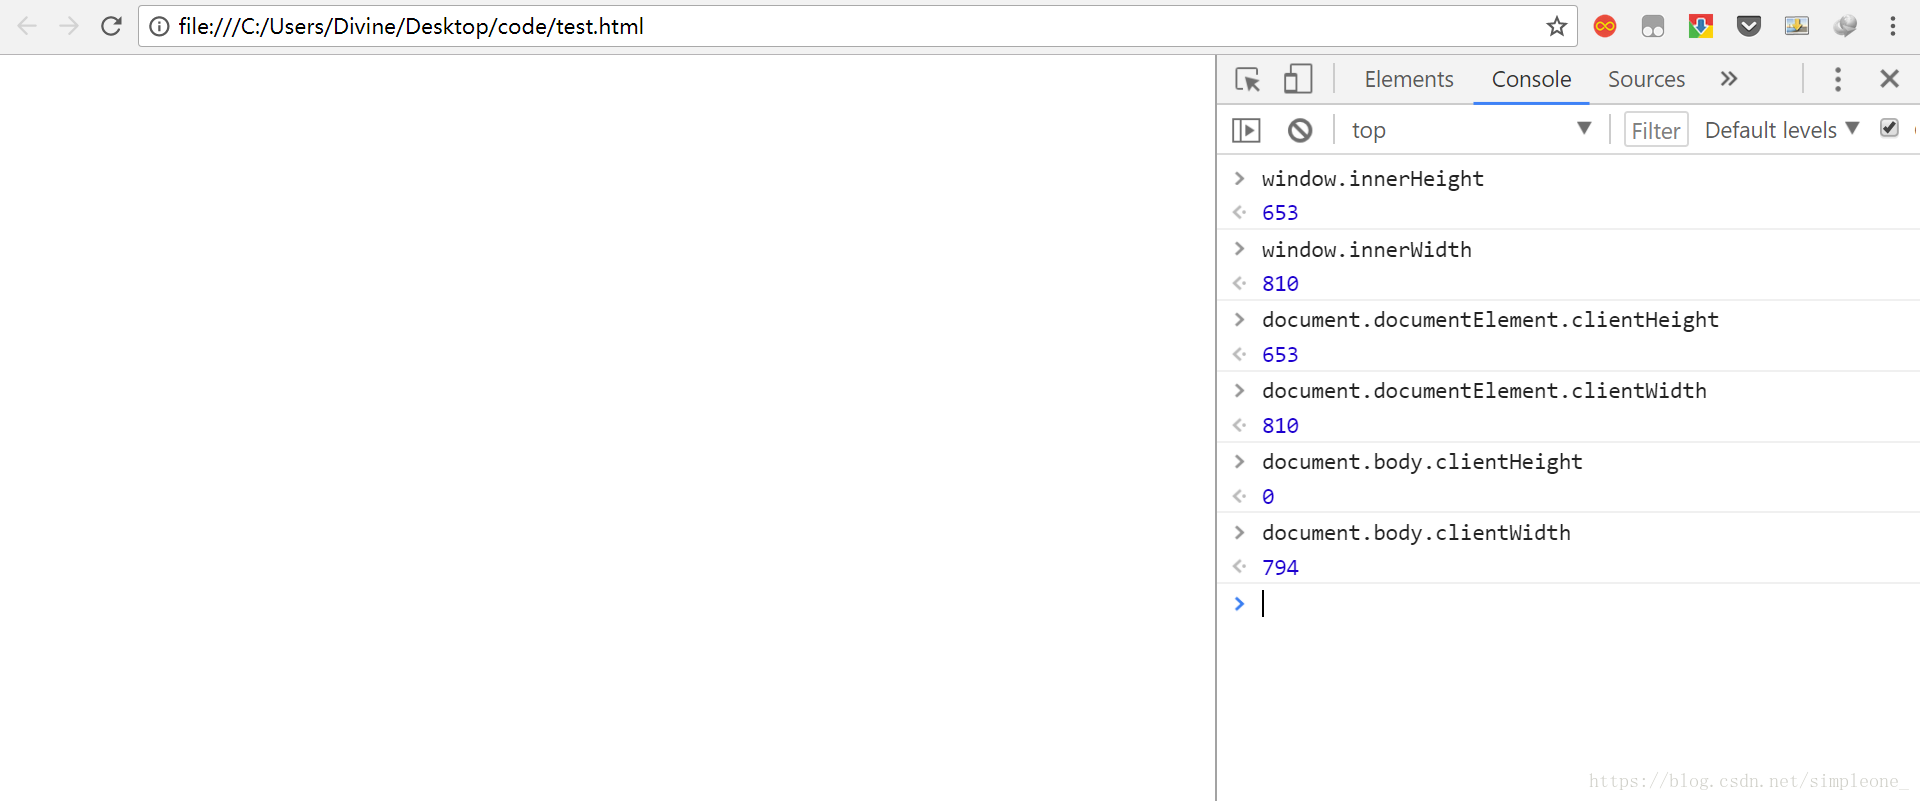
Task: Reload the test.html page
Action: click(111, 26)
